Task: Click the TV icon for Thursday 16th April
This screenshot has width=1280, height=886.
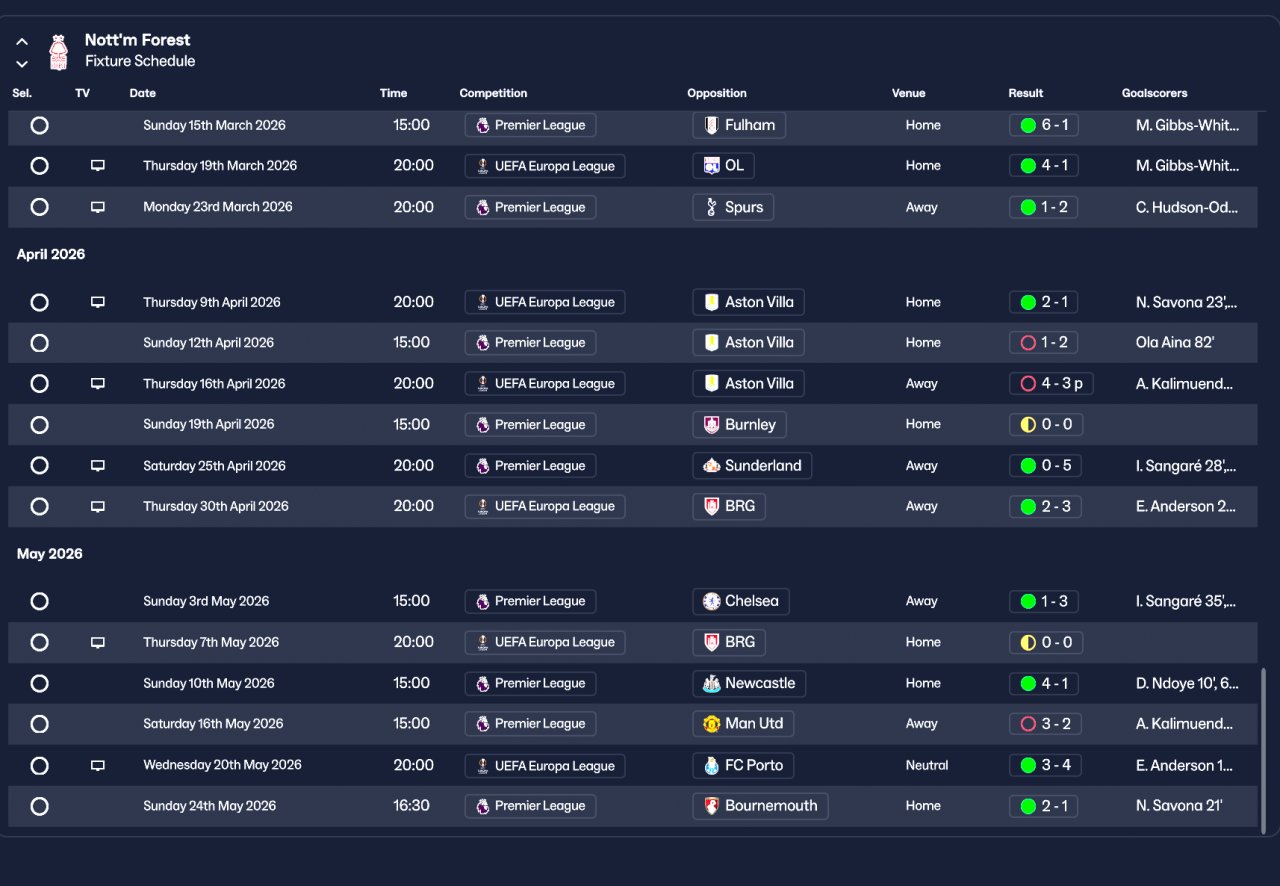Action: 98,384
